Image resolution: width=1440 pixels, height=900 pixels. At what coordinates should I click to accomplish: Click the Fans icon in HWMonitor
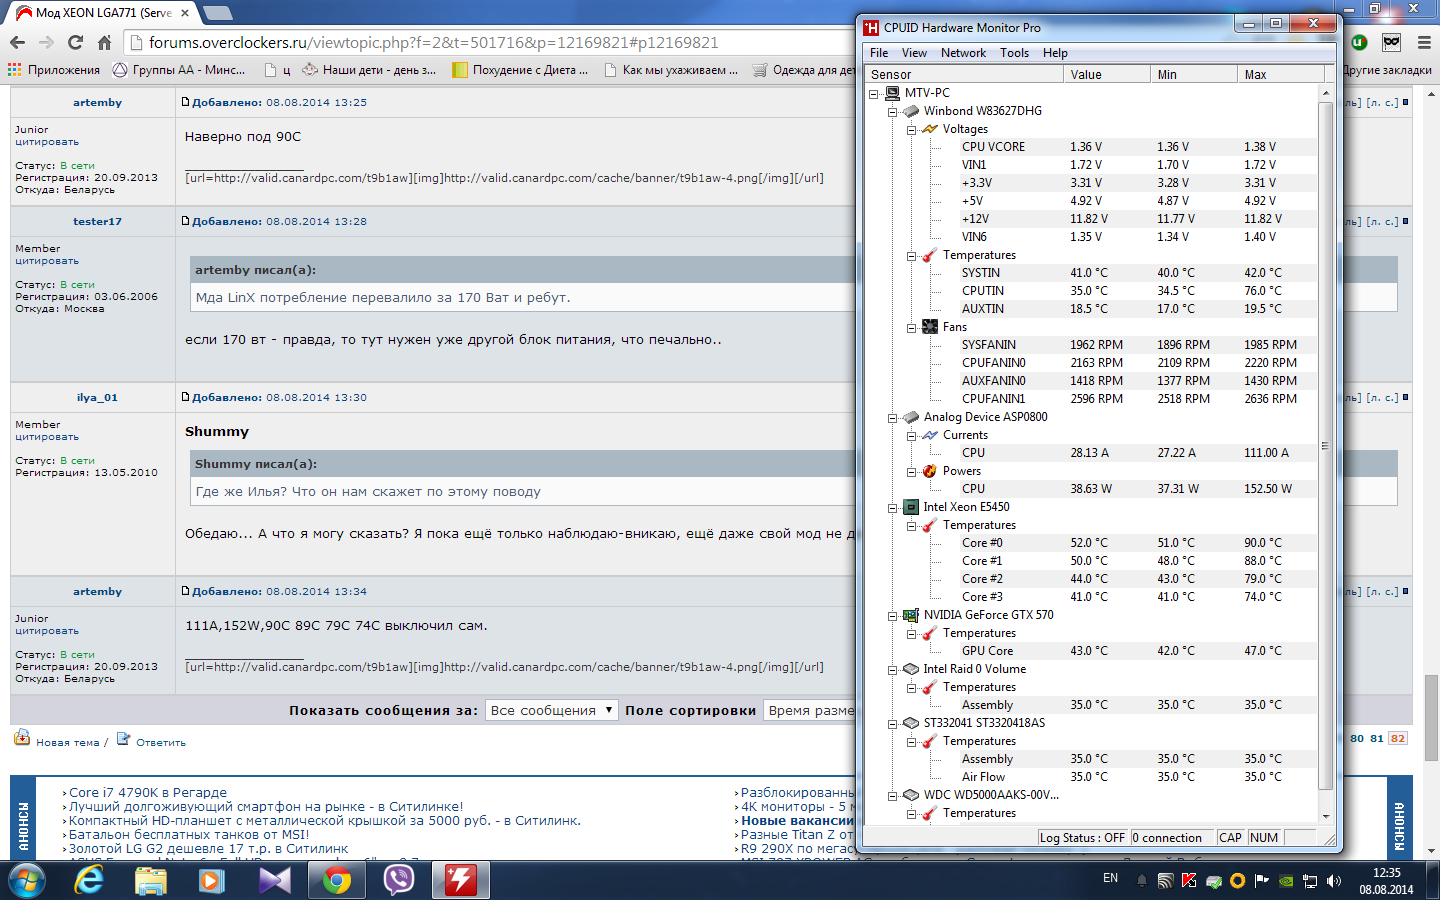click(x=930, y=327)
